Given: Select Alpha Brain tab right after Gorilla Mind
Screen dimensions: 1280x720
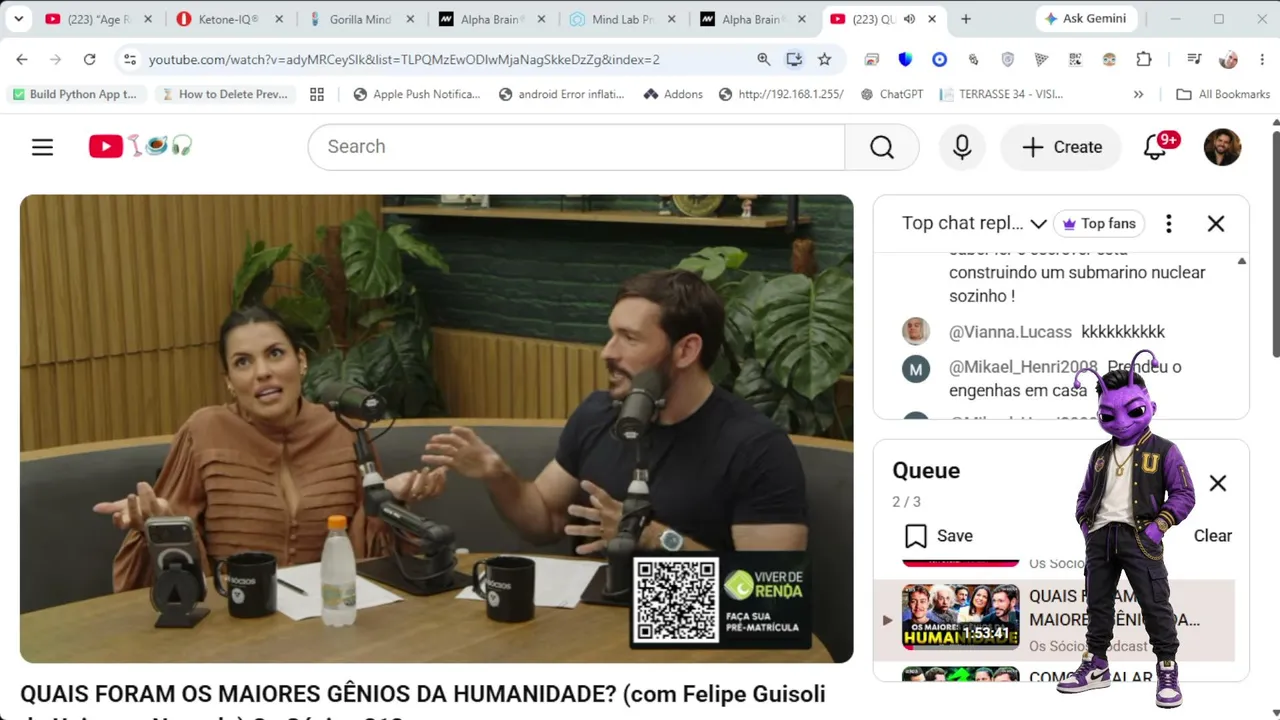Looking at the screenshot, I should tap(491, 19).
